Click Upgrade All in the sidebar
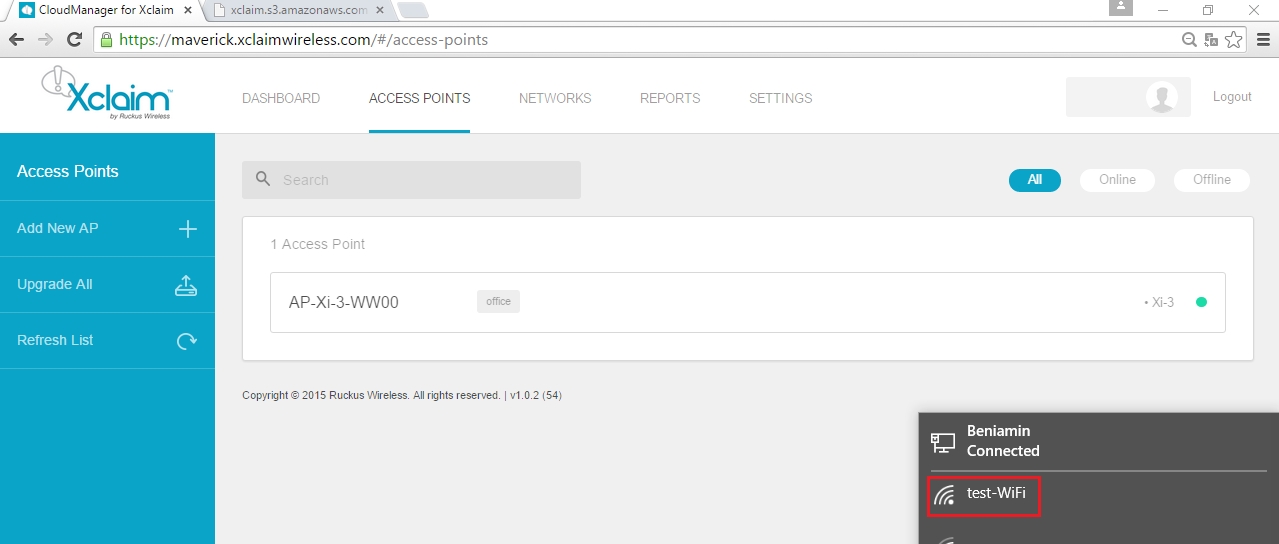Screen dimensions: 1279x544 pyautogui.click(x=107, y=285)
